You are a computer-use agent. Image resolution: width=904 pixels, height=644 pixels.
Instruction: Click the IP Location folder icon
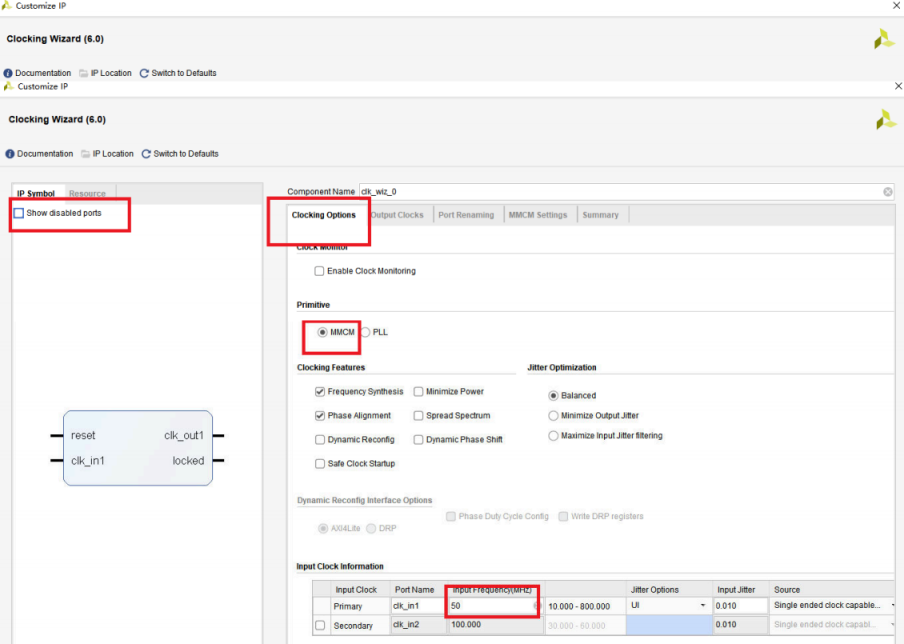(86, 154)
